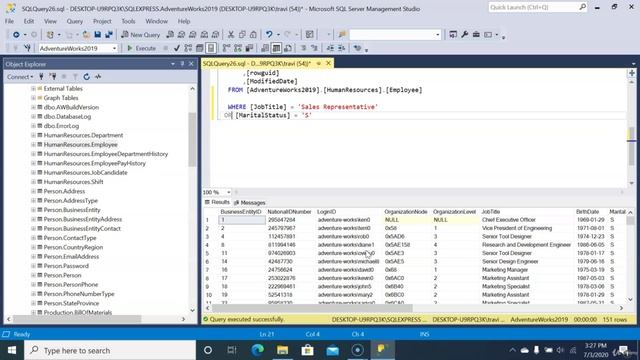Specify template parameter values icon
640x360 pixels.
(x=358, y=48)
